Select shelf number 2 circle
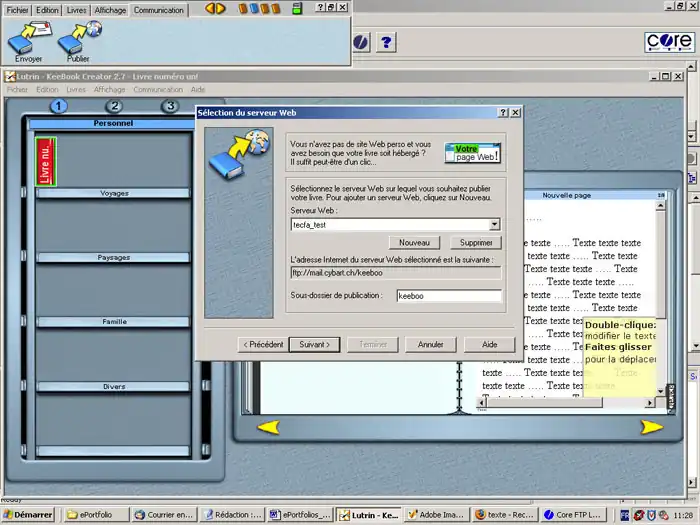 coord(114,106)
